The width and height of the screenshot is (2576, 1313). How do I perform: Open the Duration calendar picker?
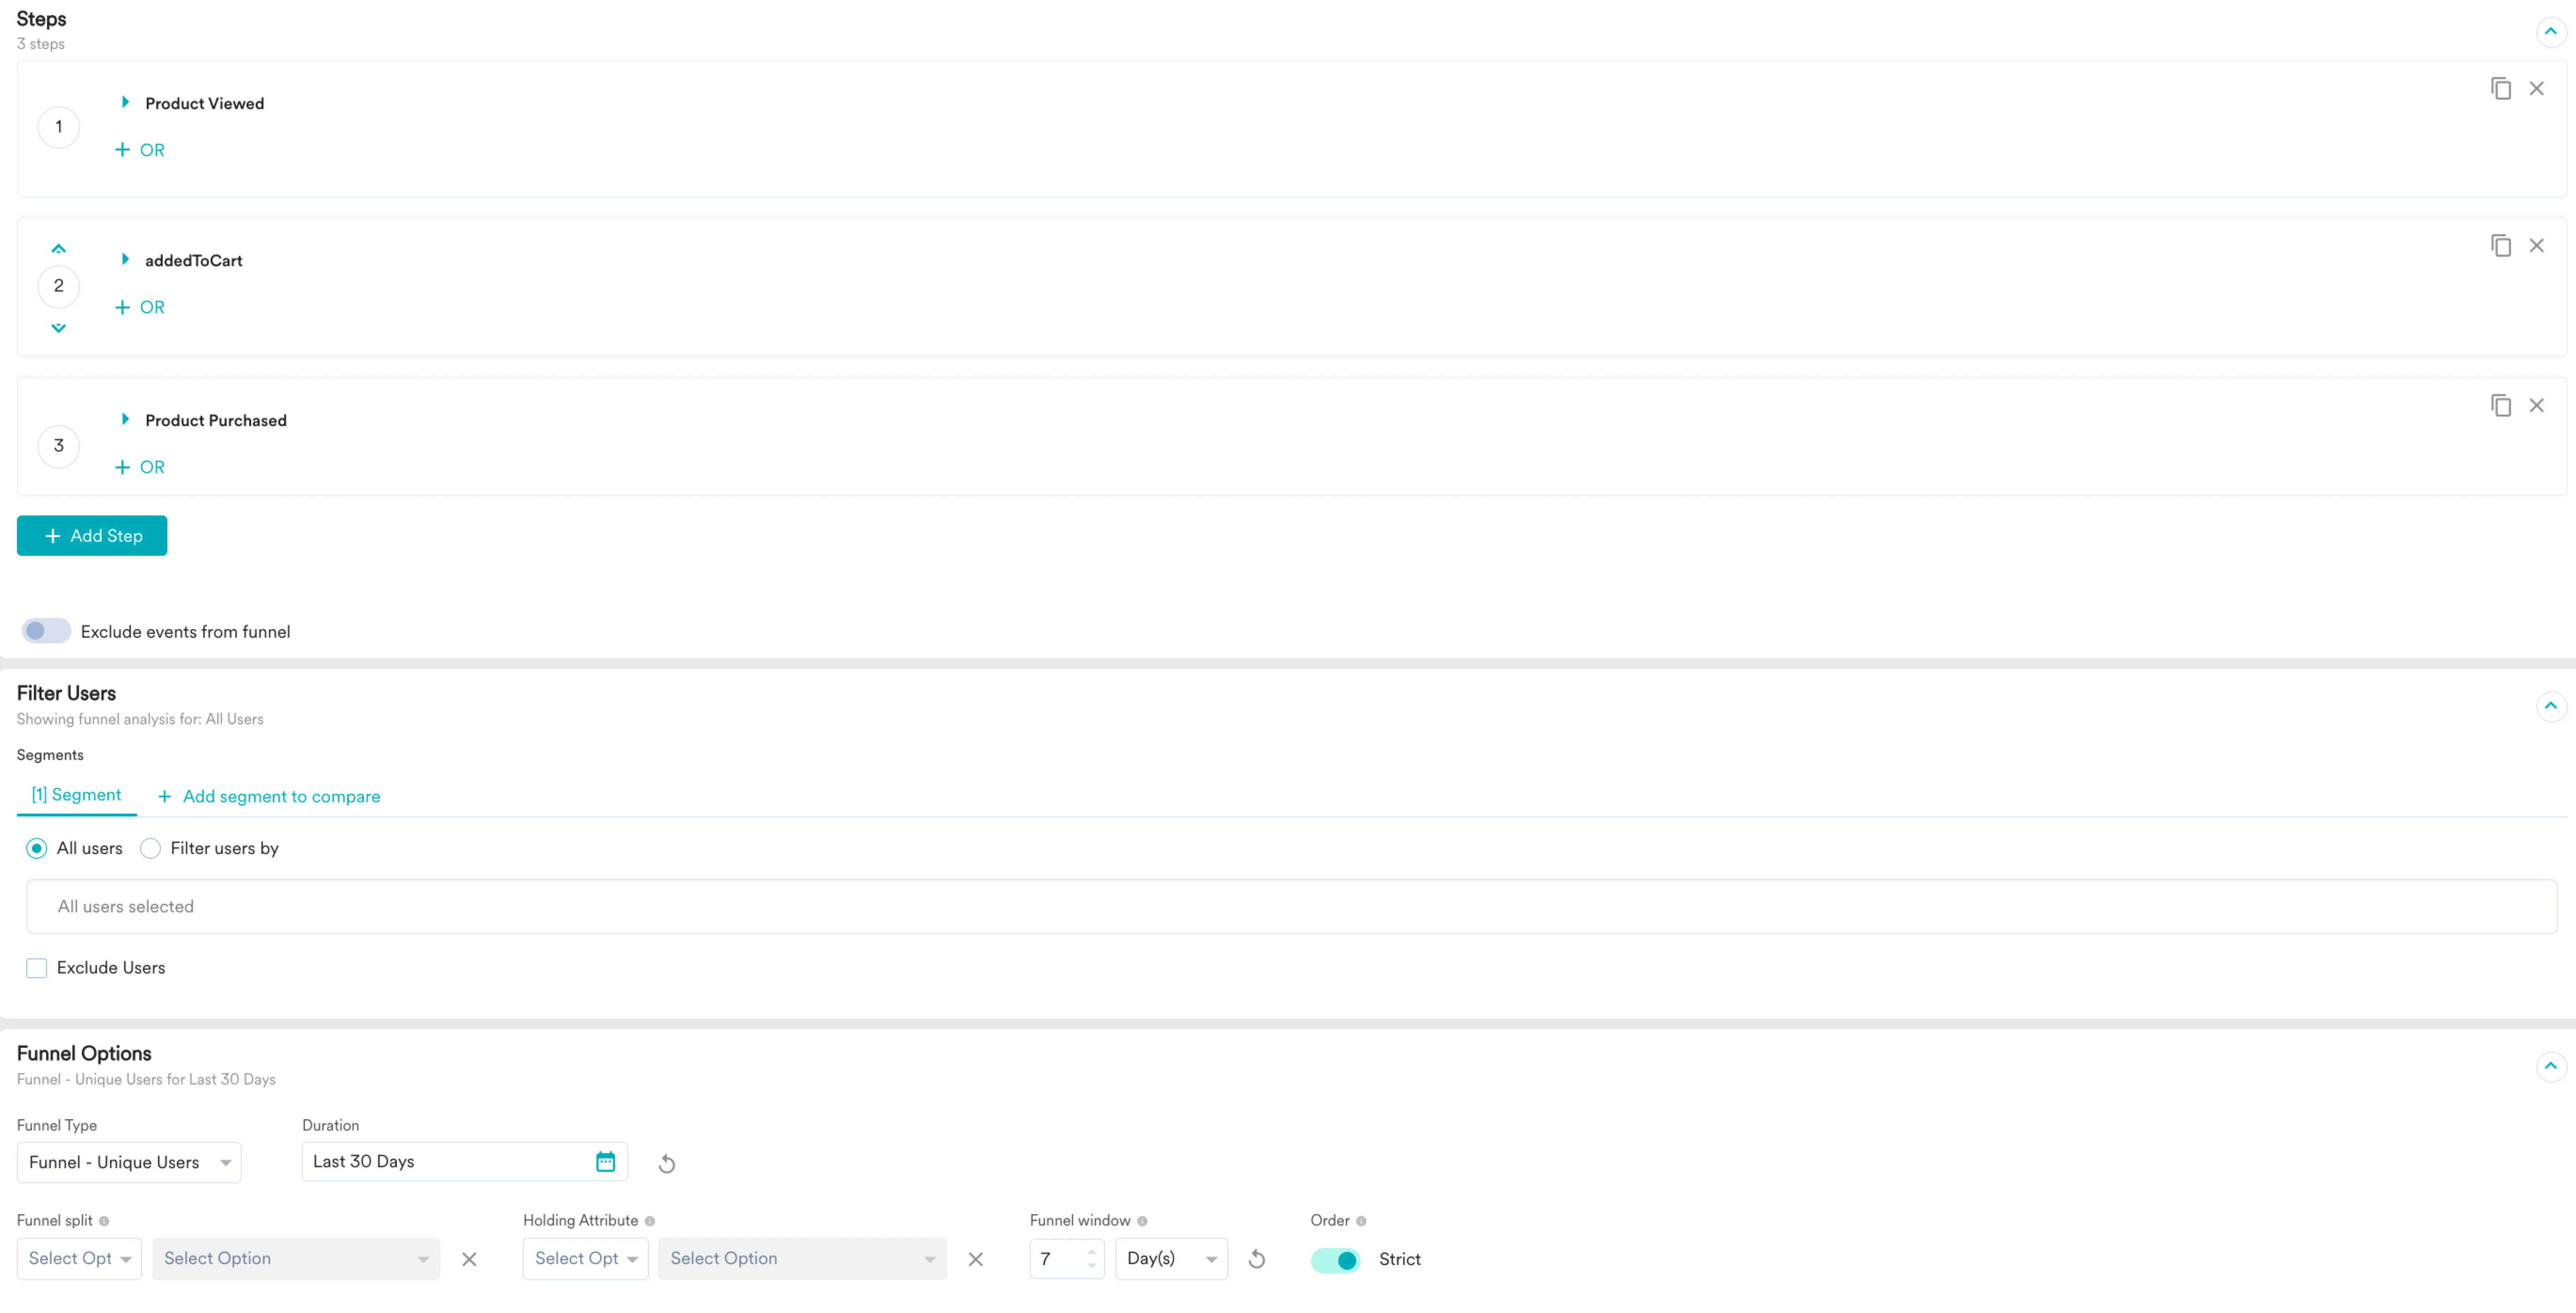pos(605,1161)
